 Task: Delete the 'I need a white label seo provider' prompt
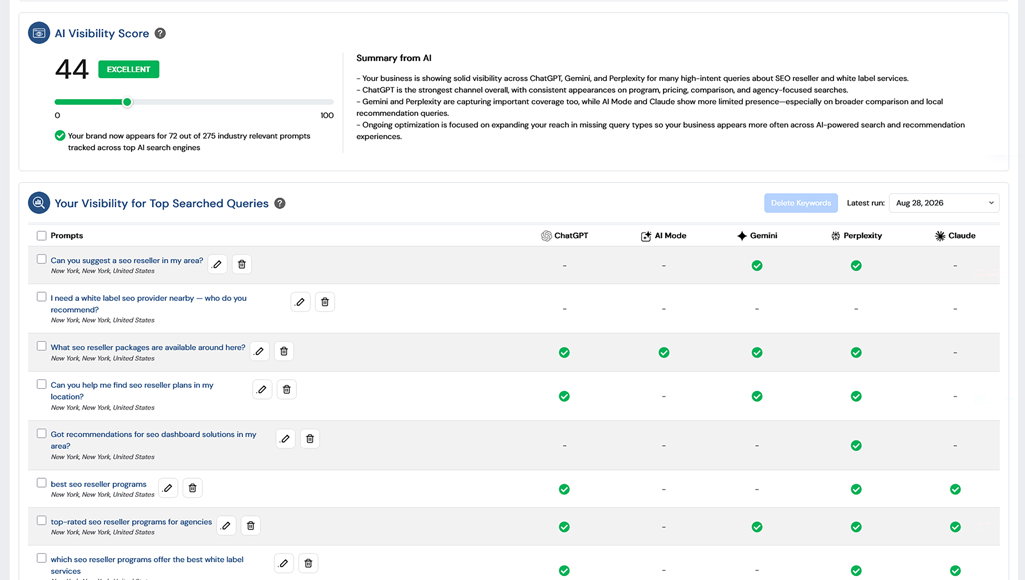click(325, 302)
